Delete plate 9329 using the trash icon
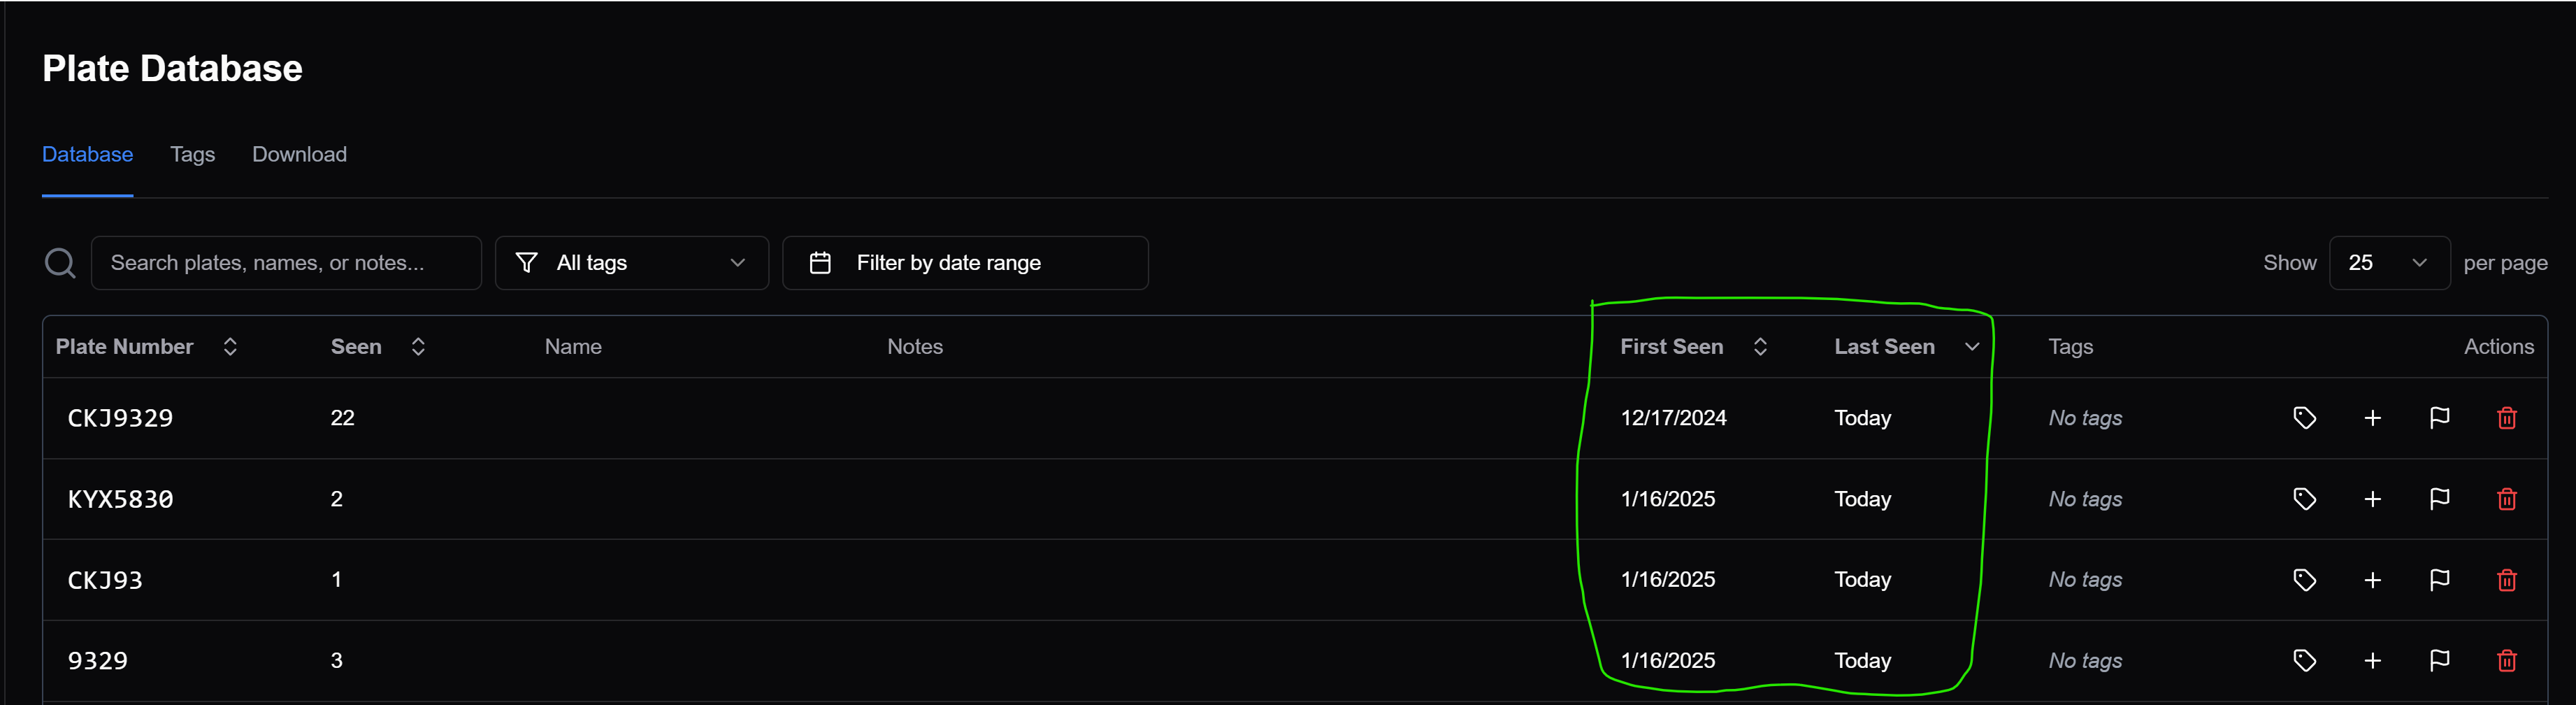 point(2506,661)
